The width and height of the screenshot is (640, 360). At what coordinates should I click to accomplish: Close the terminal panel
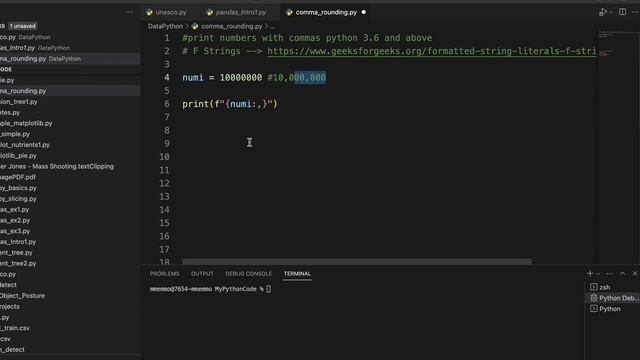pyautogui.click(x=635, y=273)
